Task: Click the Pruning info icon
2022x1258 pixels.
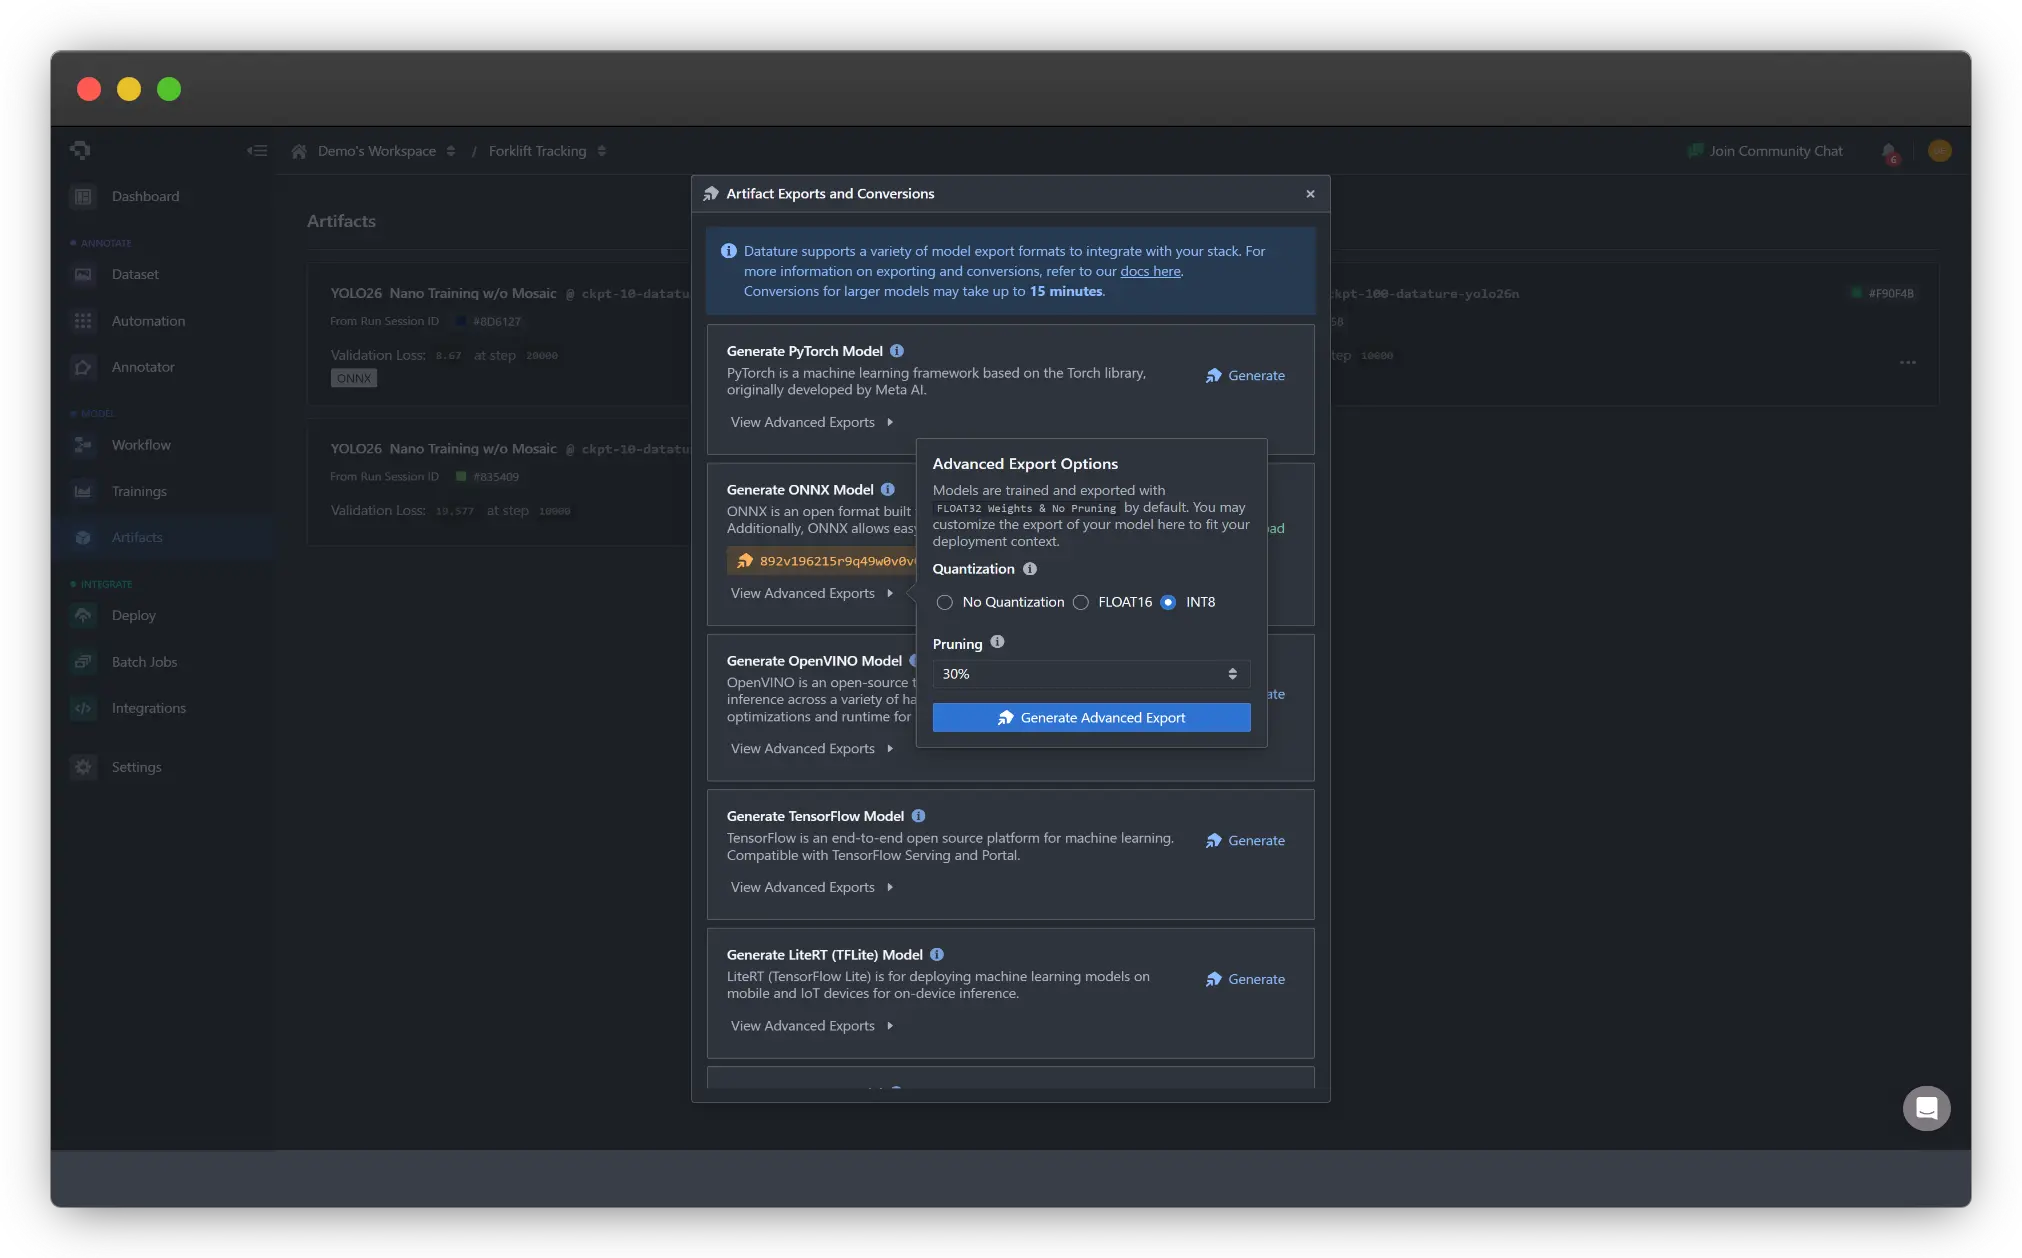Action: [997, 642]
